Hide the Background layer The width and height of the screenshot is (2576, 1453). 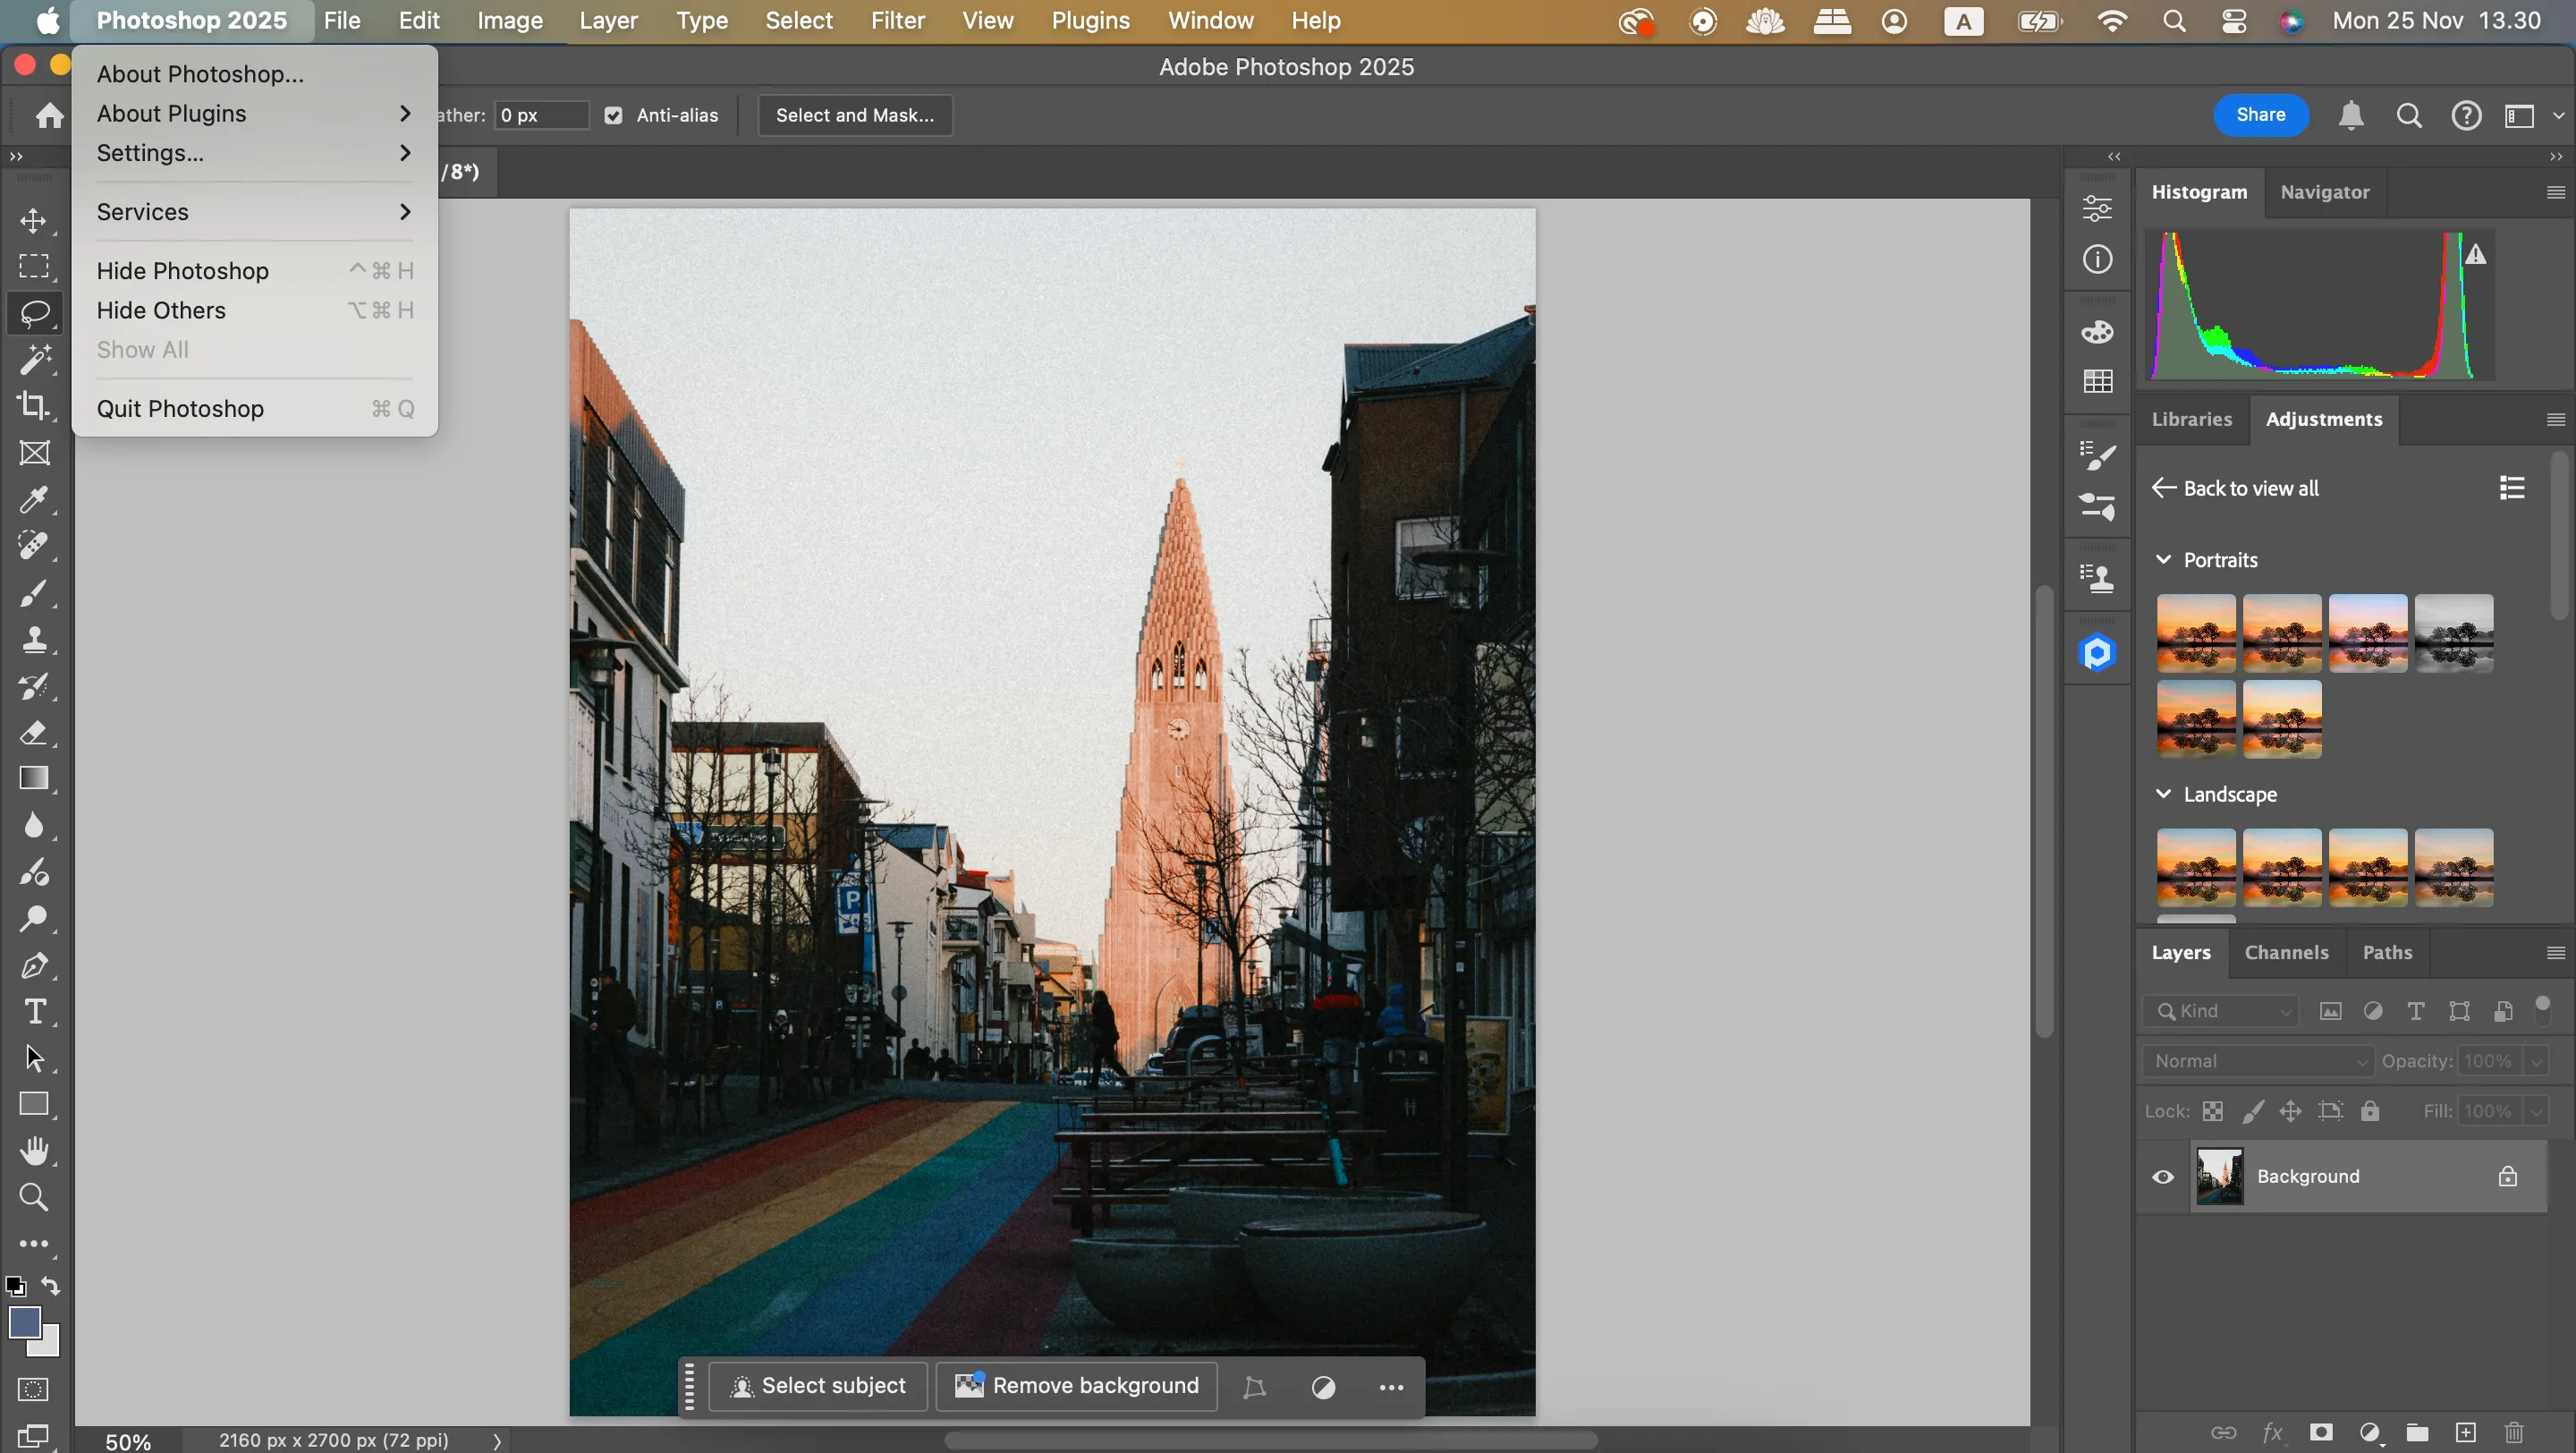2162,1176
